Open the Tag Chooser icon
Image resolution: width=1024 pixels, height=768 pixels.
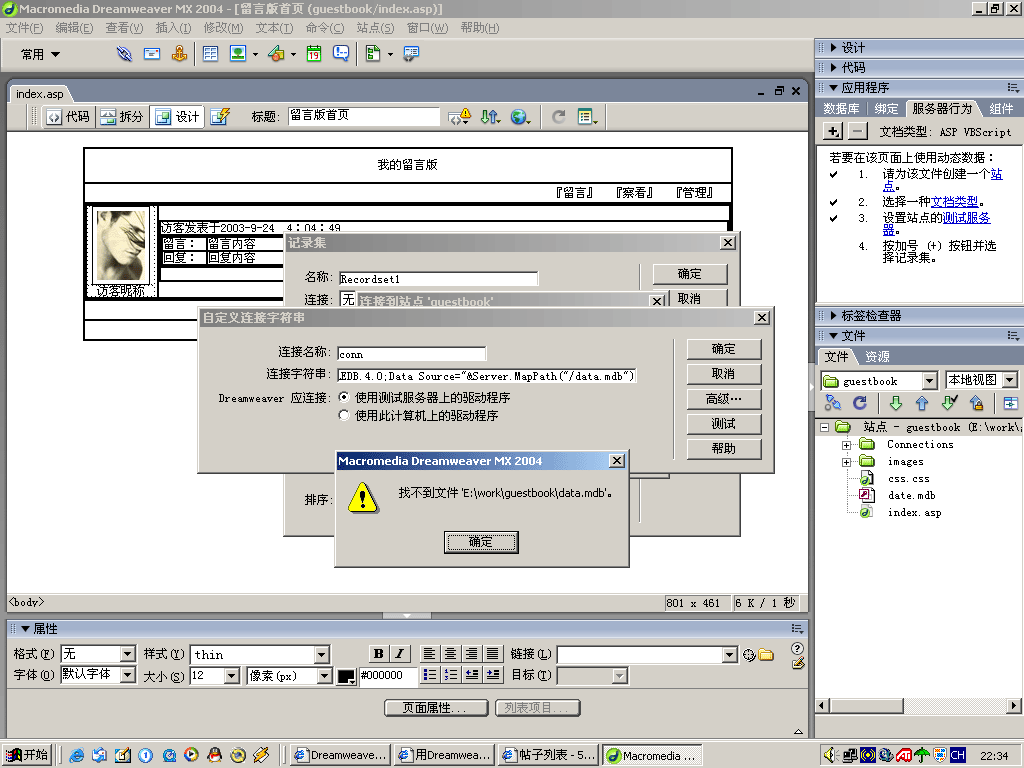click(411, 54)
